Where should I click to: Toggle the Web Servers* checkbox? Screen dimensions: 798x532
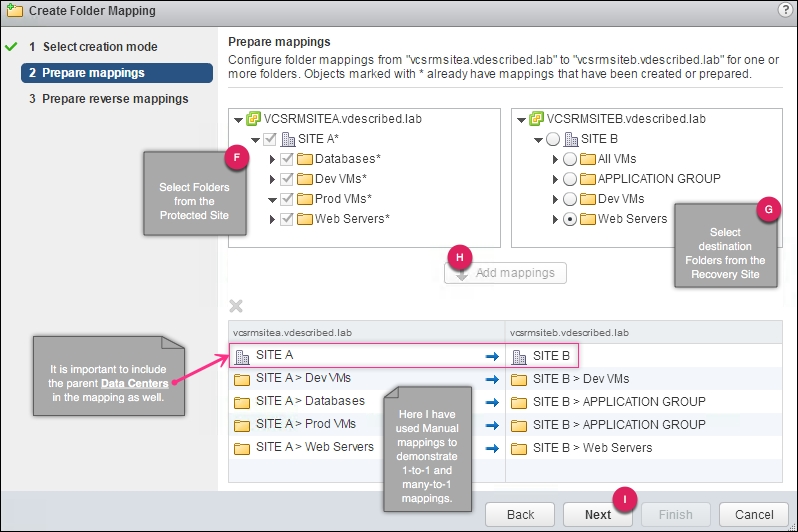click(287, 219)
